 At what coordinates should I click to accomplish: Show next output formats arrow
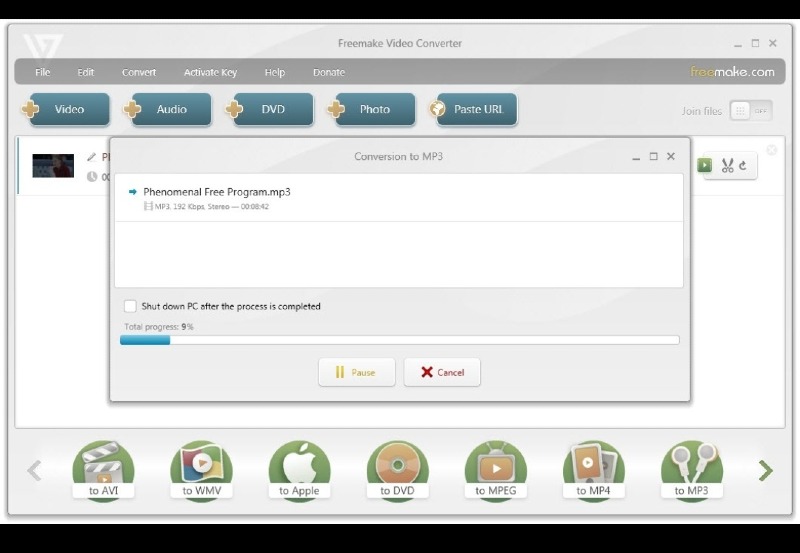tap(765, 470)
